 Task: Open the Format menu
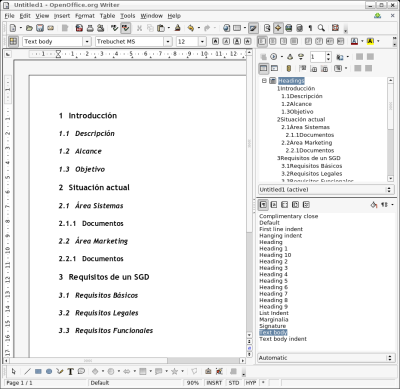tap(85, 16)
